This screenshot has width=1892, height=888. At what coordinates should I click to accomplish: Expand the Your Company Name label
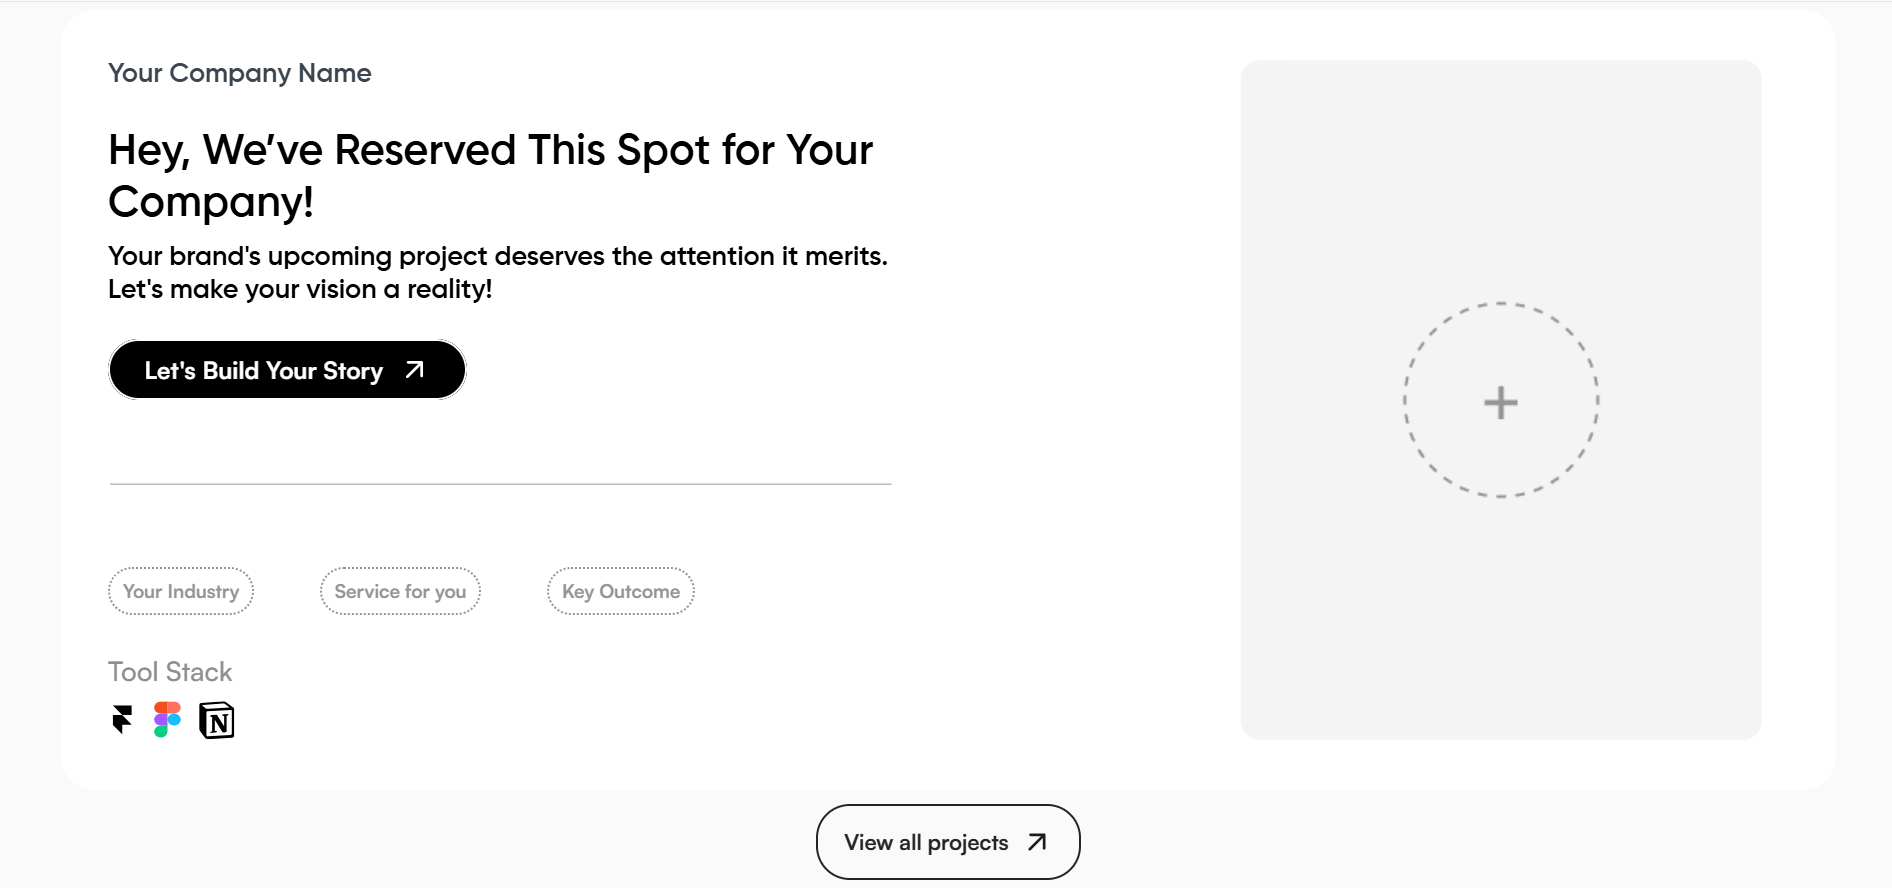tap(239, 73)
